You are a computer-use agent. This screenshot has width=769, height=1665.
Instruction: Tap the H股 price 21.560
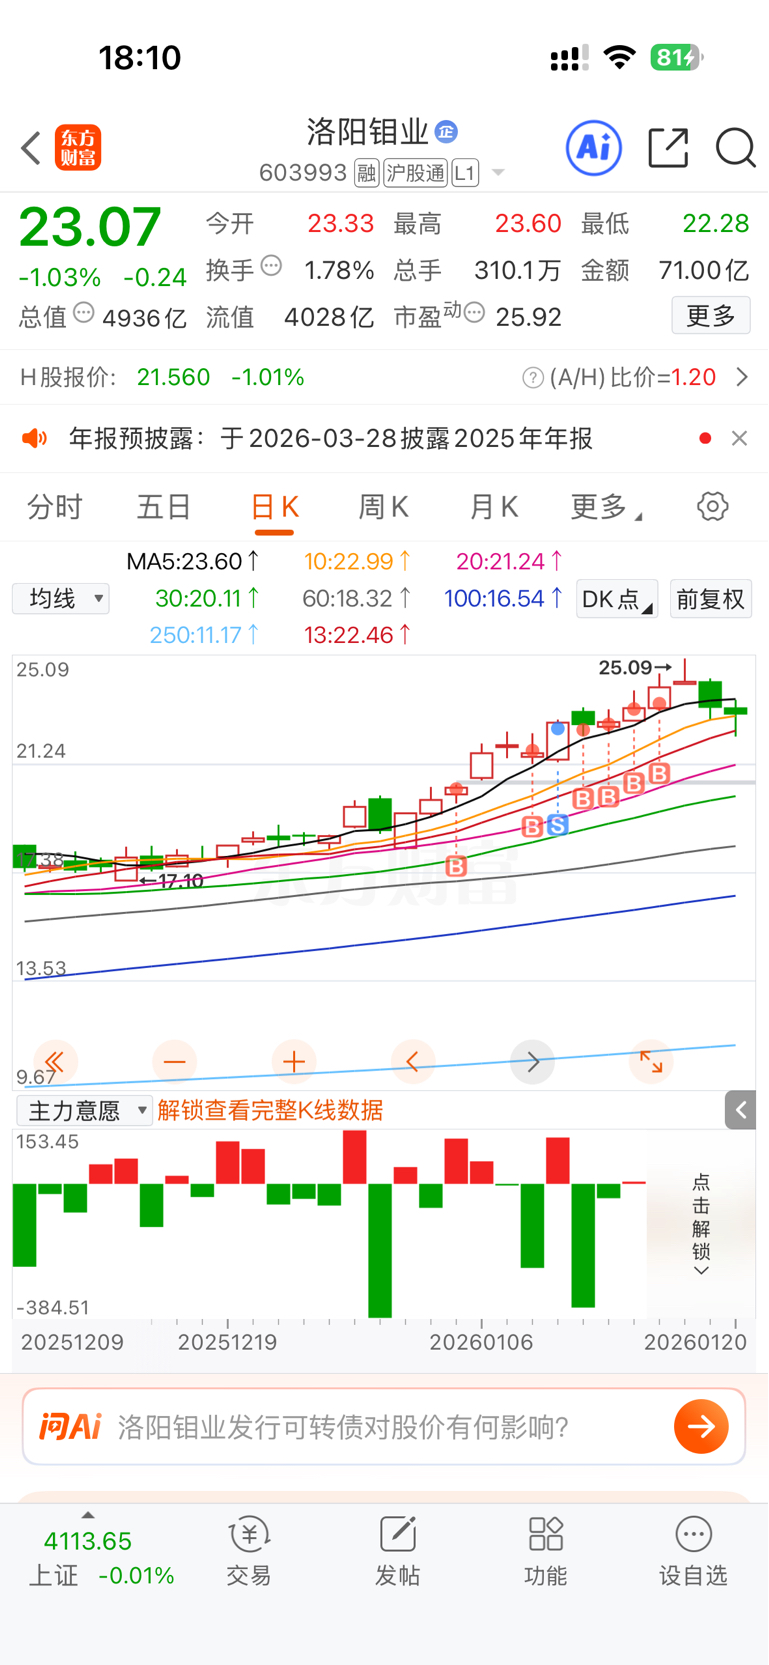tap(173, 377)
